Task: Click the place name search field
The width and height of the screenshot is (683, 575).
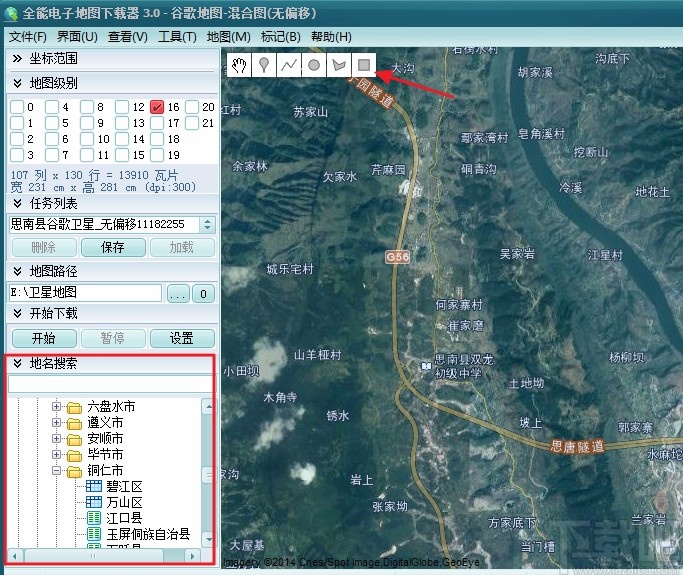Action: point(111,384)
